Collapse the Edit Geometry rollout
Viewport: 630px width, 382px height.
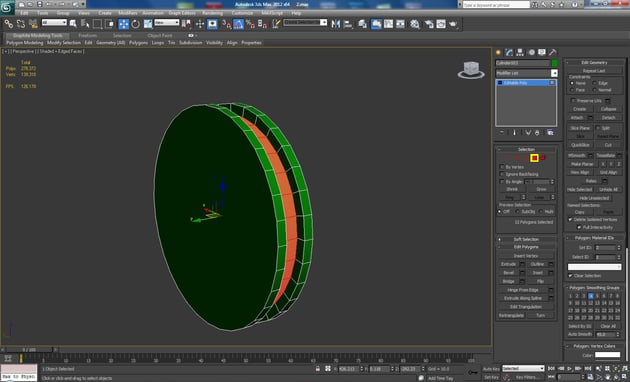tap(594, 62)
